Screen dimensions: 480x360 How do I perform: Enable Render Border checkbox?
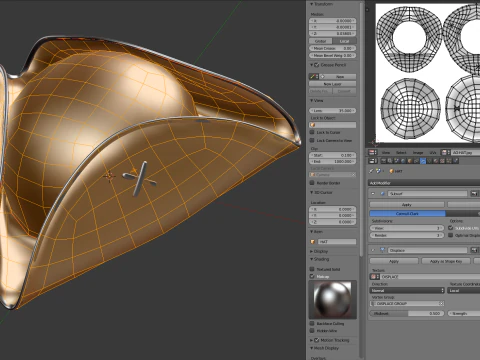point(312,183)
